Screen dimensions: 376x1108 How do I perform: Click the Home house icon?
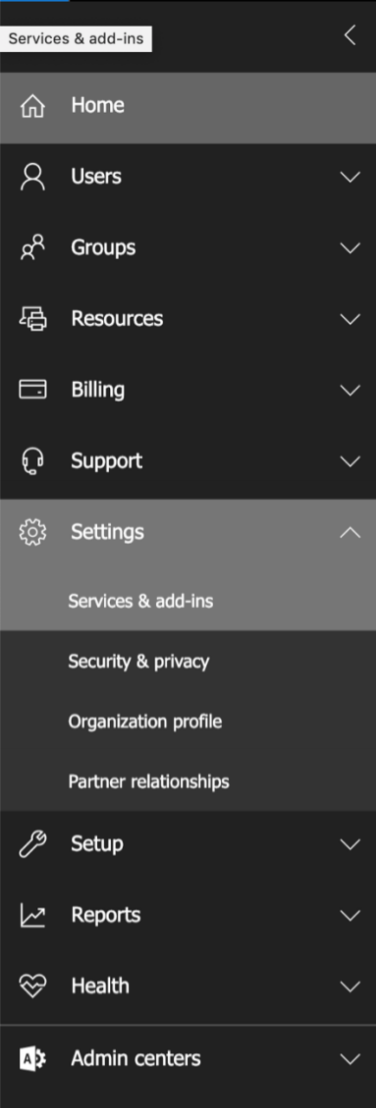33,107
